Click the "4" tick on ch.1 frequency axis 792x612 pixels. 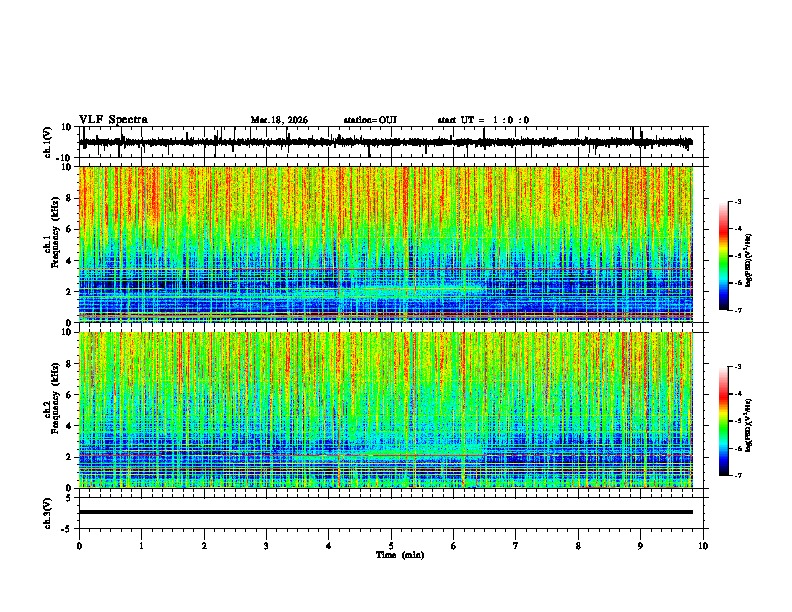point(70,261)
